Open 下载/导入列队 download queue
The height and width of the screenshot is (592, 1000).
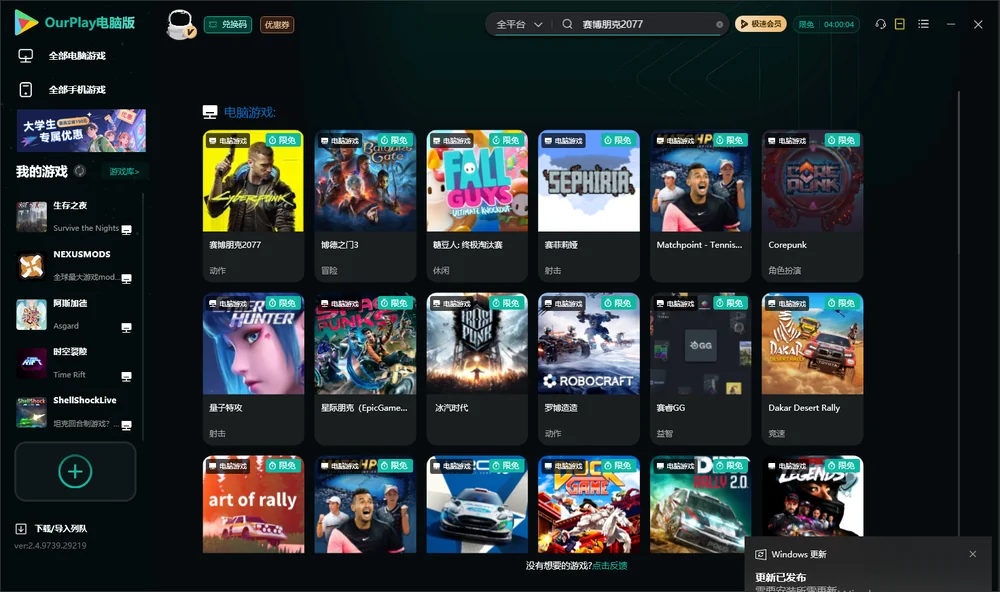61,528
